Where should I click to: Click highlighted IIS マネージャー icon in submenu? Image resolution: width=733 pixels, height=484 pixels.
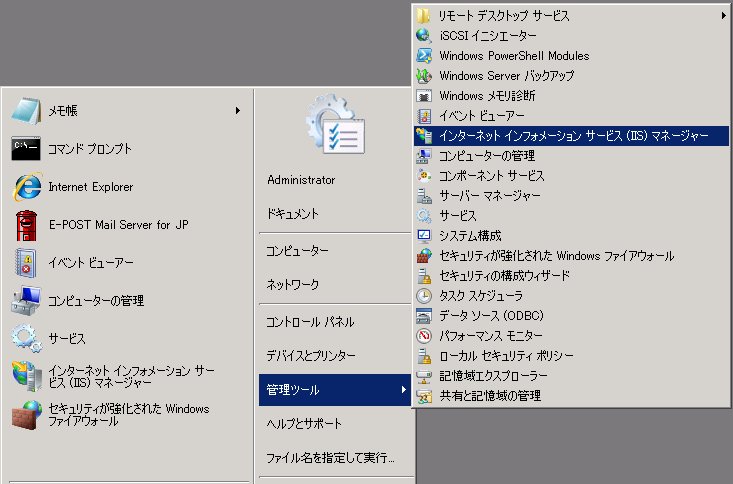tap(424, 136)
